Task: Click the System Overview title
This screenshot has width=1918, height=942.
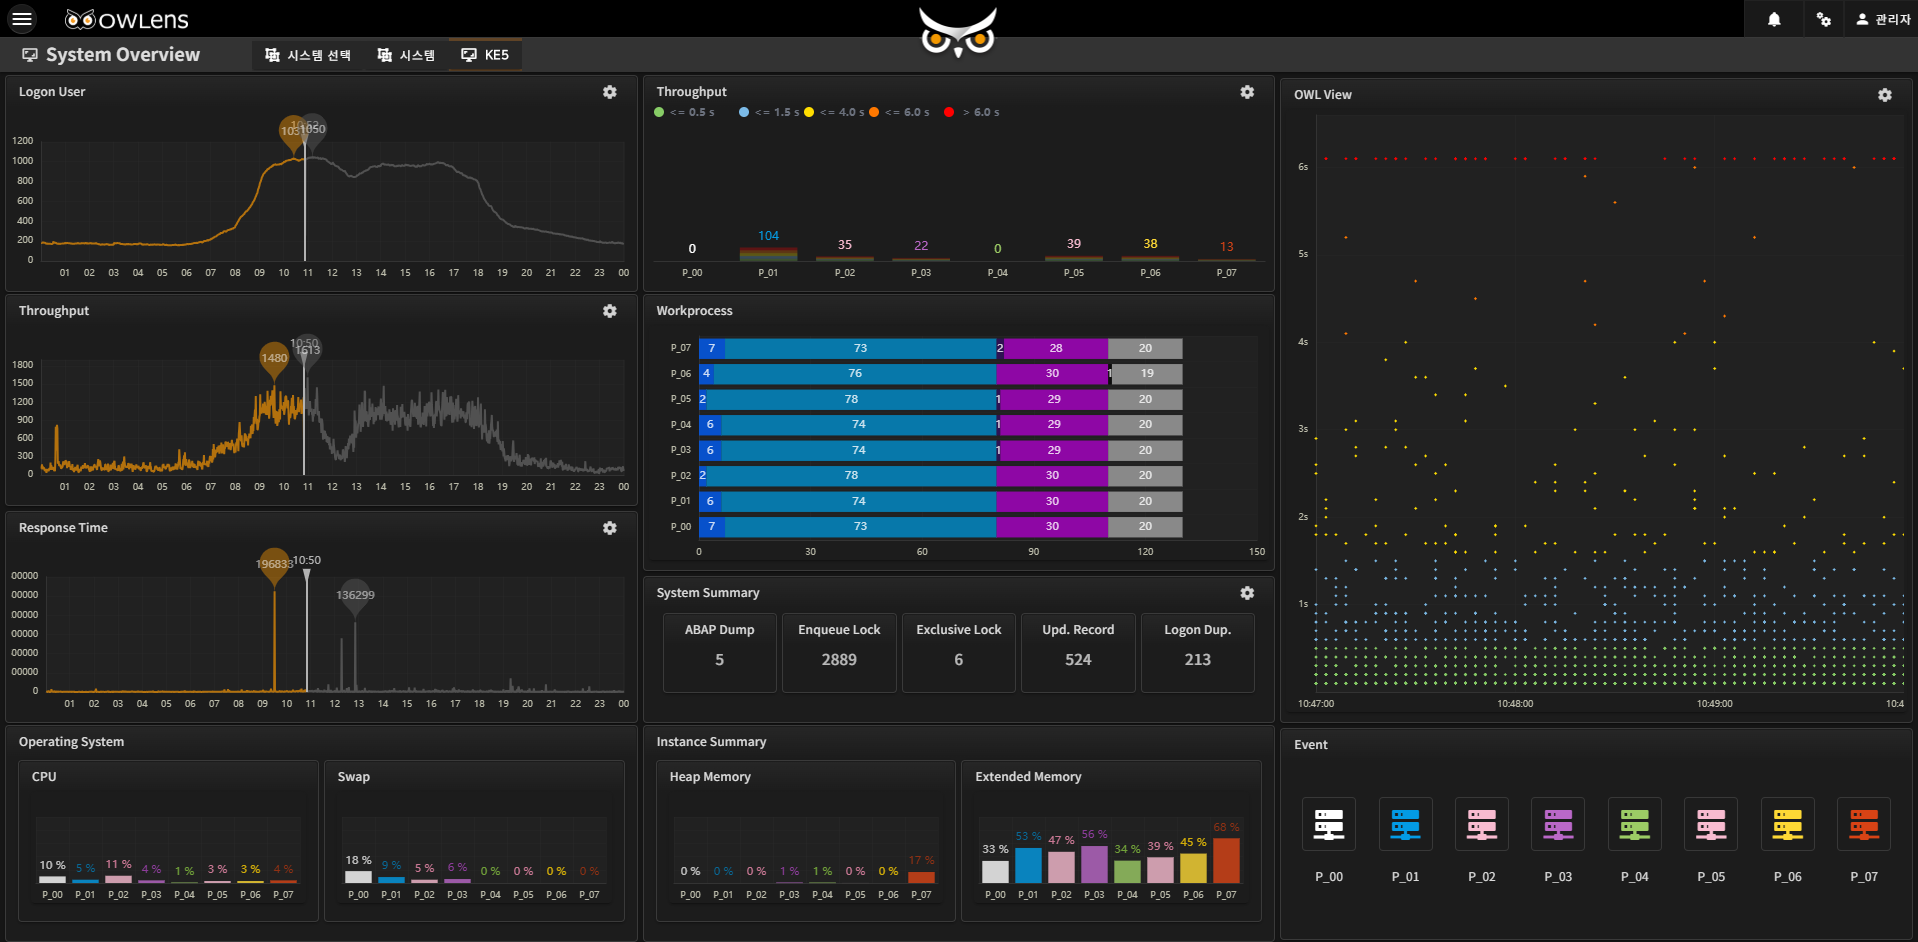Action: [x=123, y=55]
